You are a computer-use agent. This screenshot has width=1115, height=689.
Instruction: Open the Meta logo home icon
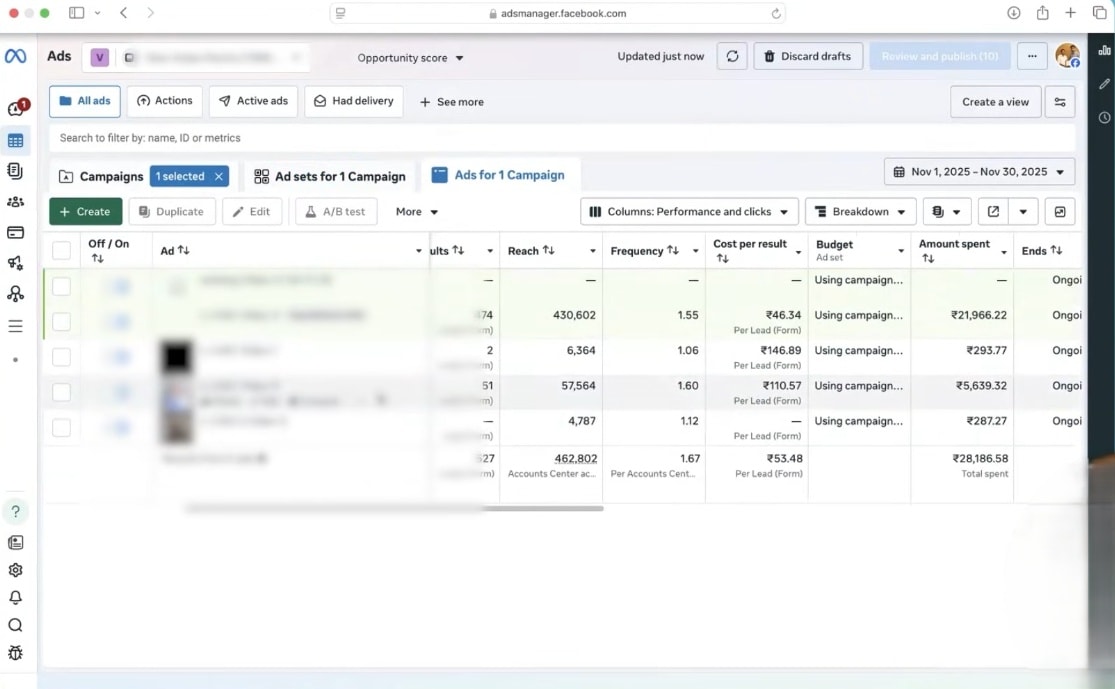[15, 57]
